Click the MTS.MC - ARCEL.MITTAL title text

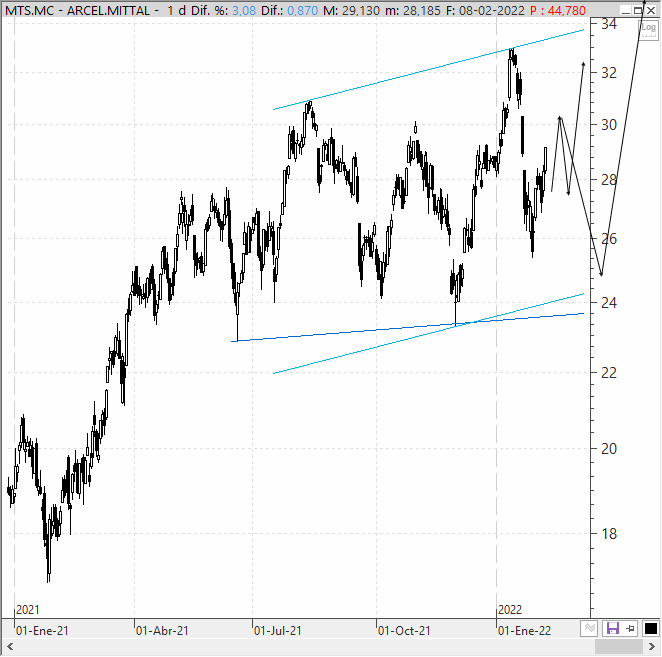77,11
